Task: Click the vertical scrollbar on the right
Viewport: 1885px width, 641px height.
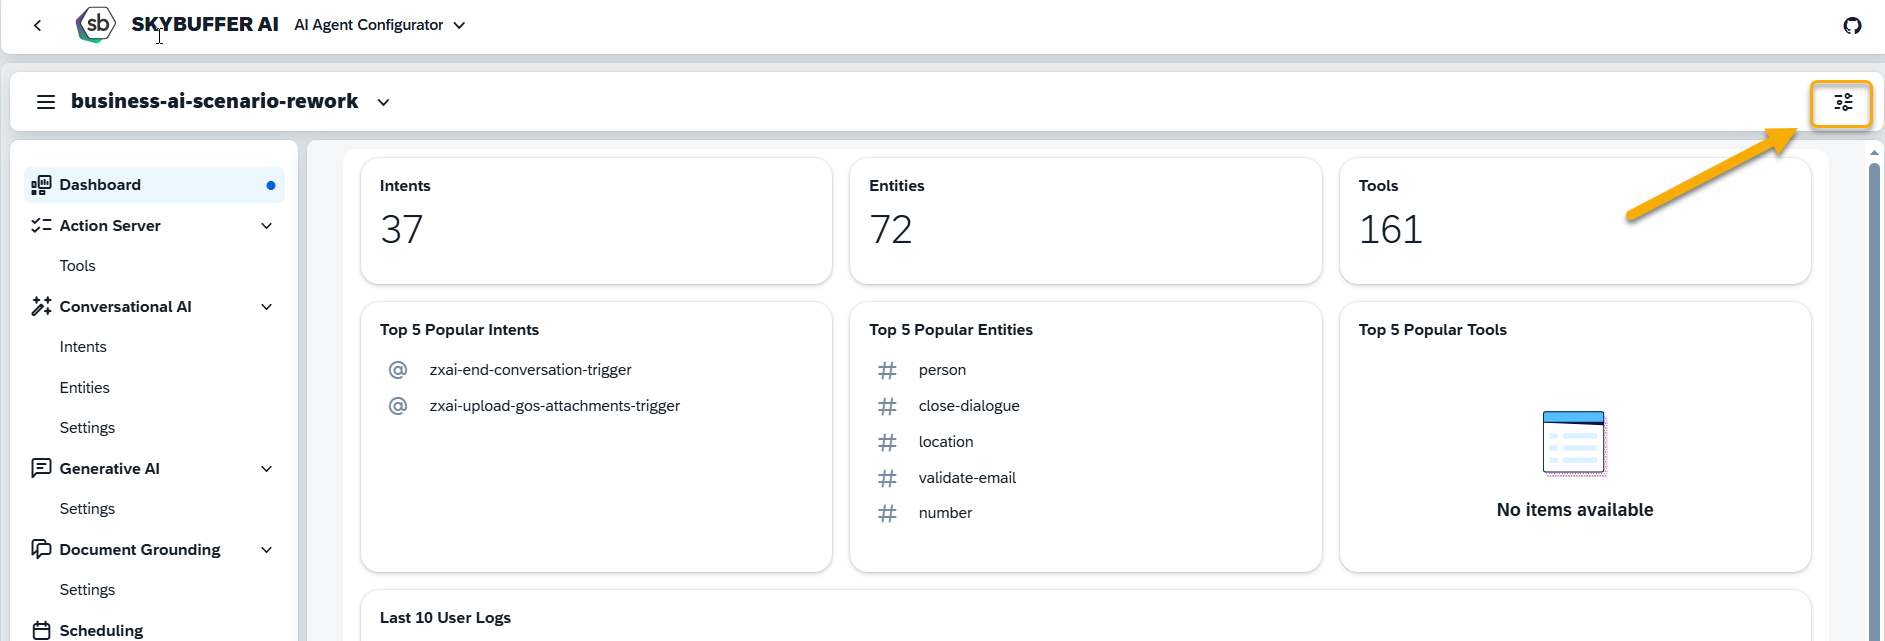Action: click(1874, 400)
